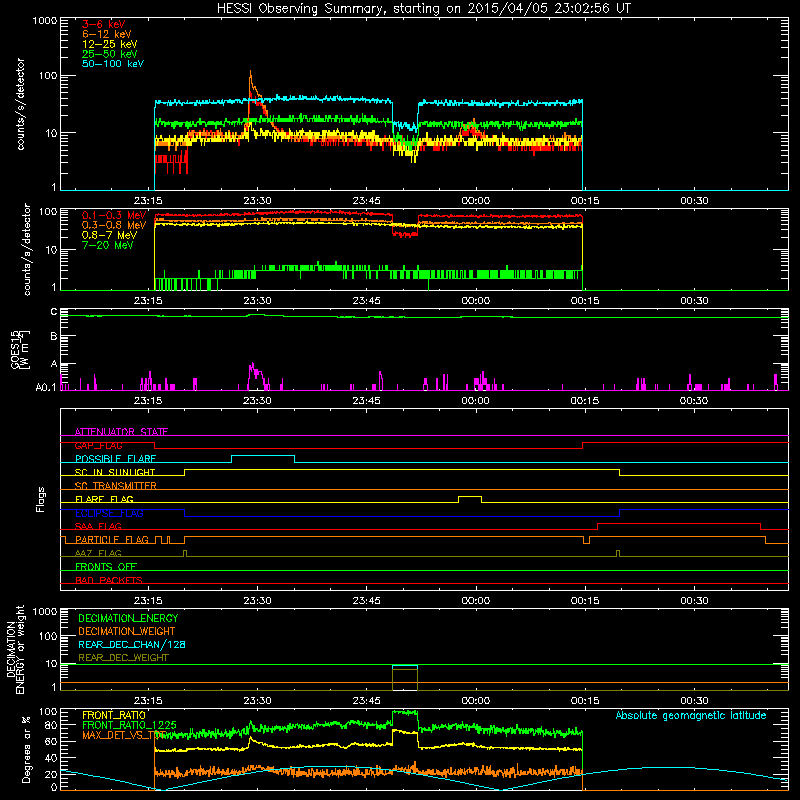The width and height of the screenshot is (800, 800).
Task: Select the 00:00 time label under the keV counts panel
Action: pos(476,201)
